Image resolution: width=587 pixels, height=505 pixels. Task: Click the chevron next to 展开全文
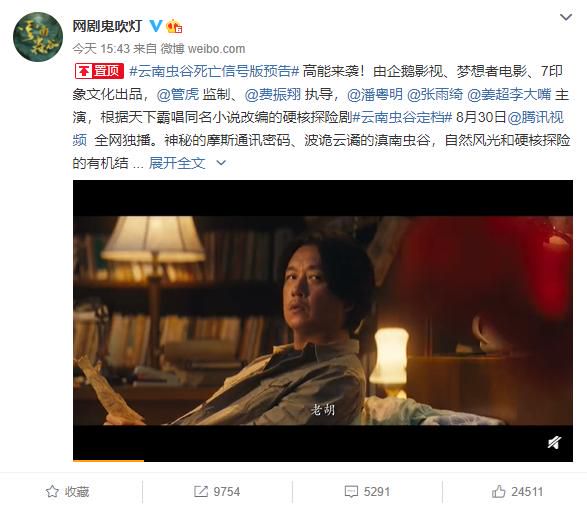click(221, 163)
